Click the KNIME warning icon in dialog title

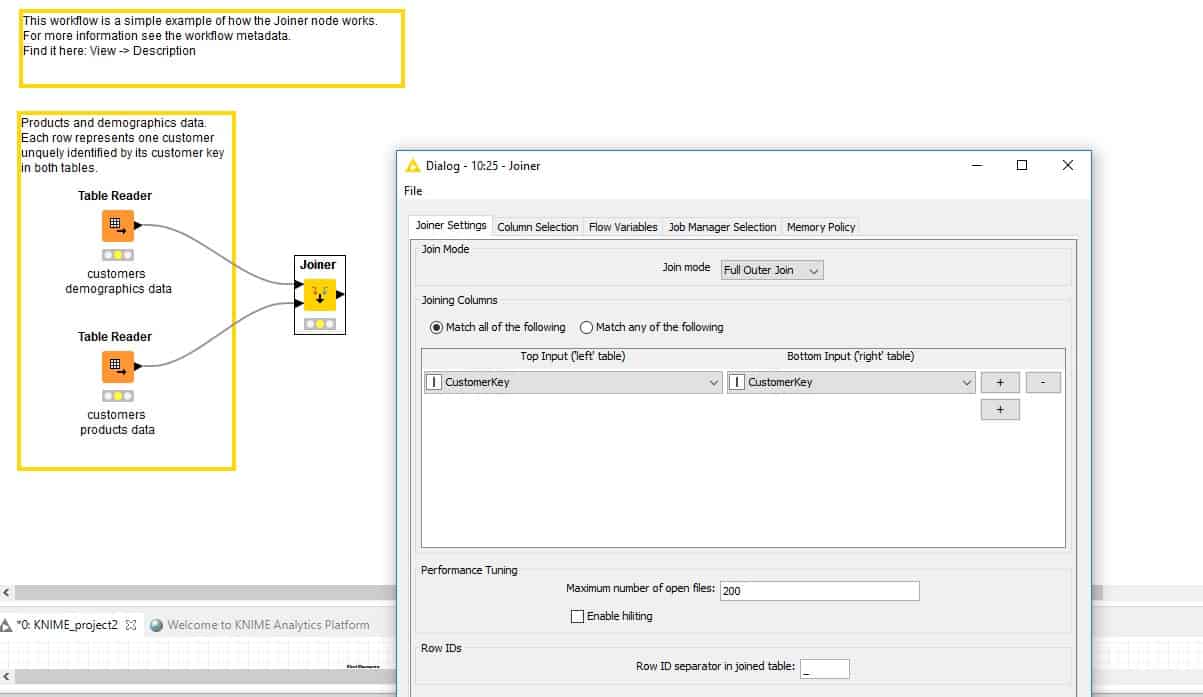coord(413,165)
